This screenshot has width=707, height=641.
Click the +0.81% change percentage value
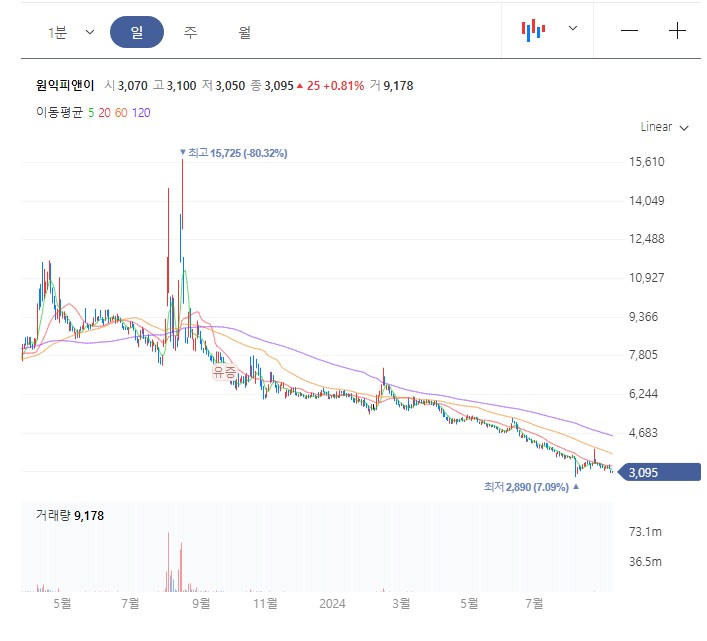(x=344, y=86)
